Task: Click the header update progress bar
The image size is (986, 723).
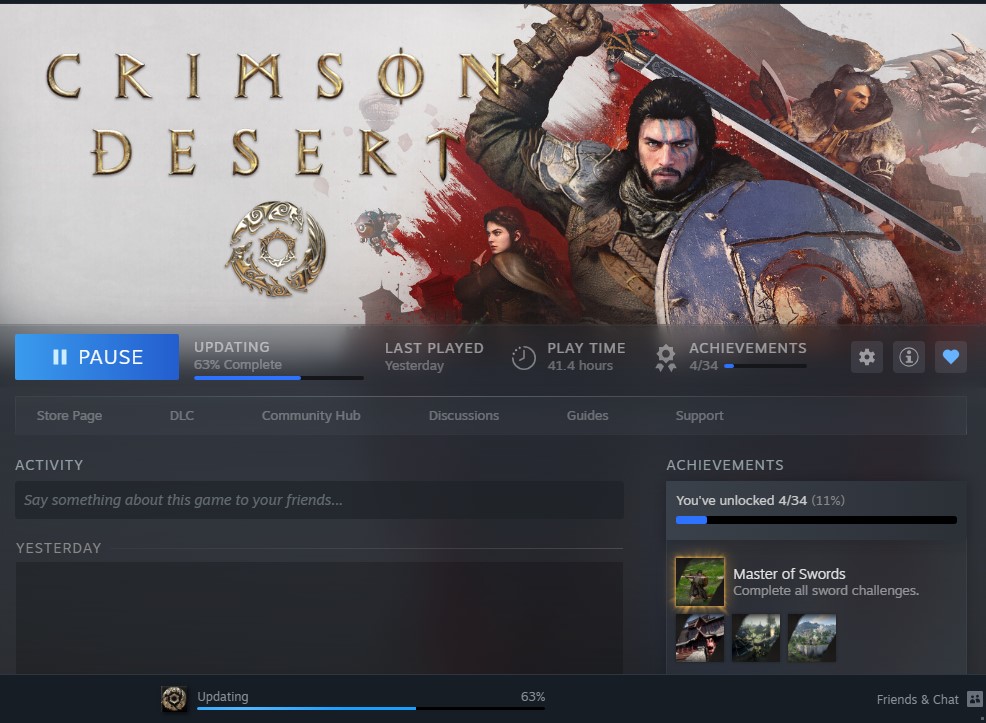Action: (279, 378)
